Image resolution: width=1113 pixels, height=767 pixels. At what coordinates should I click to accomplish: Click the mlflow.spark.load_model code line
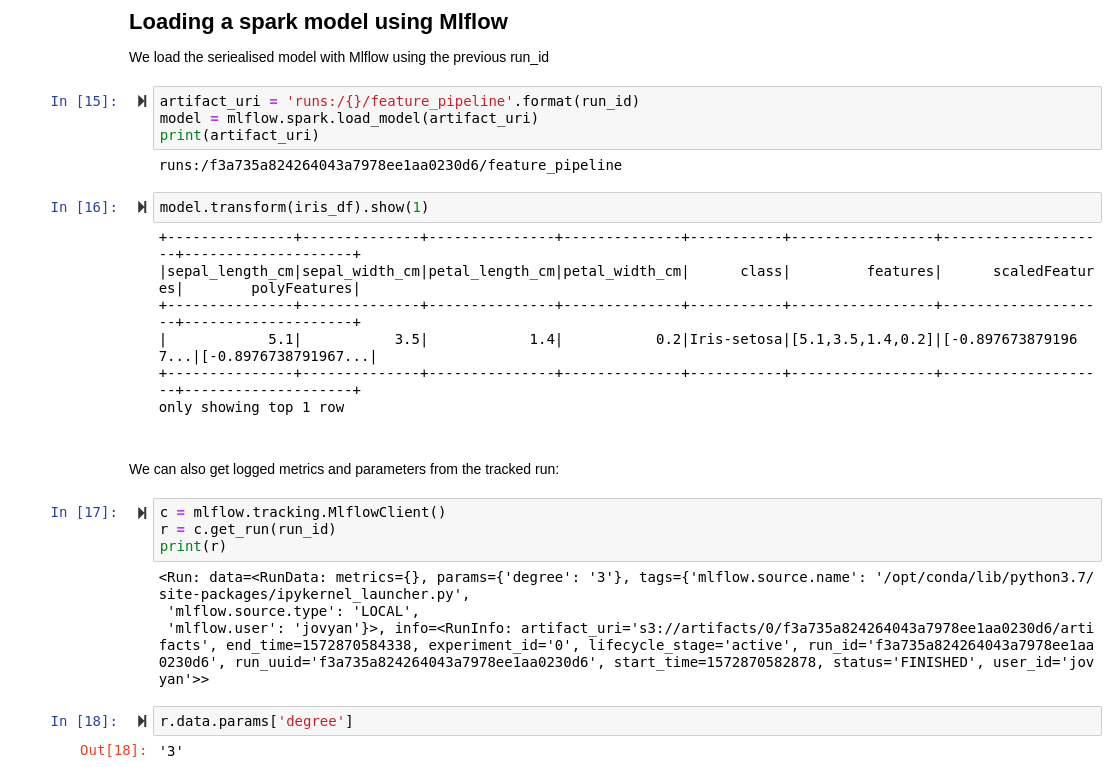[x=349, y=118]
